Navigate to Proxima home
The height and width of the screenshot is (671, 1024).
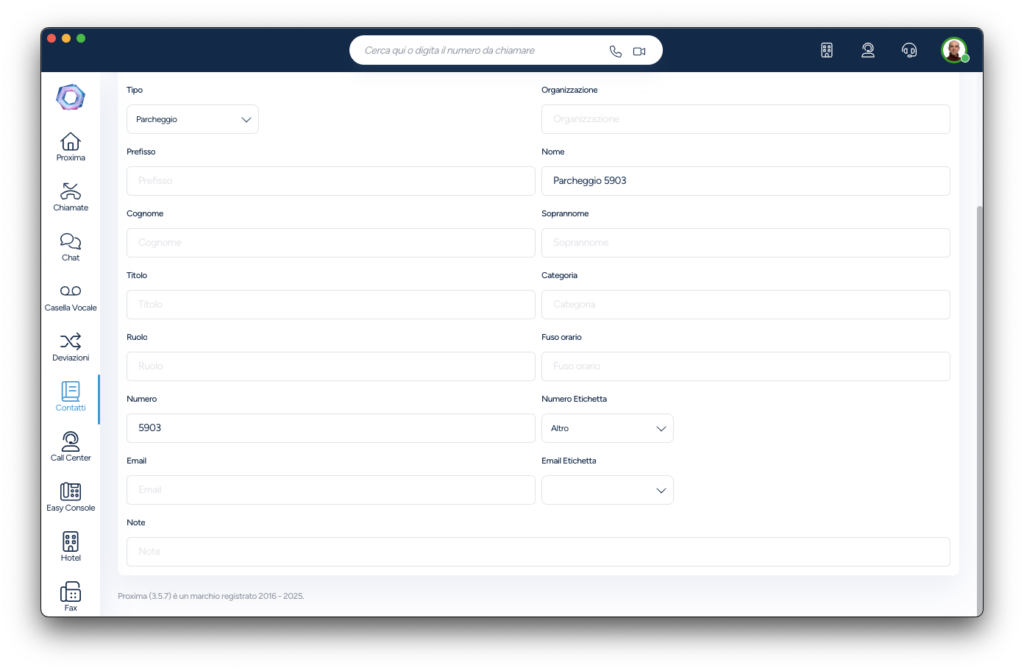[70, 147]
